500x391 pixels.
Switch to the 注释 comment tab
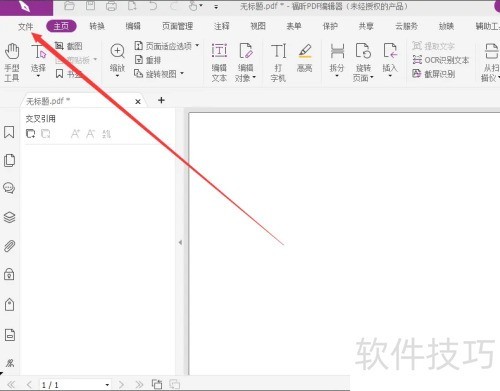coord(222,26)
